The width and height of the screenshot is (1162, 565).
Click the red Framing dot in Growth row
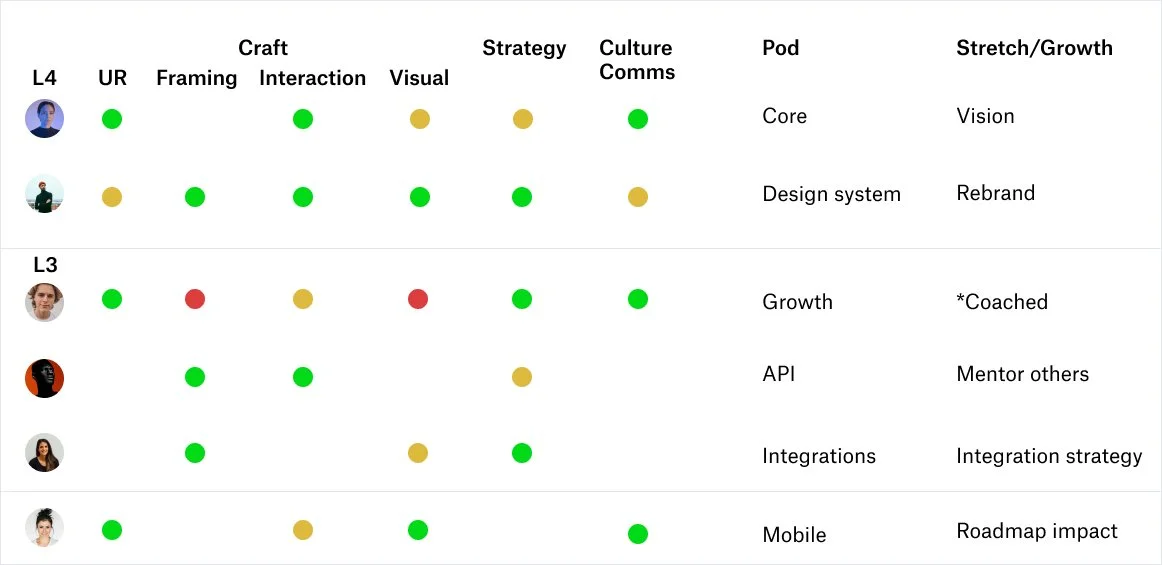tap(195, 300)
